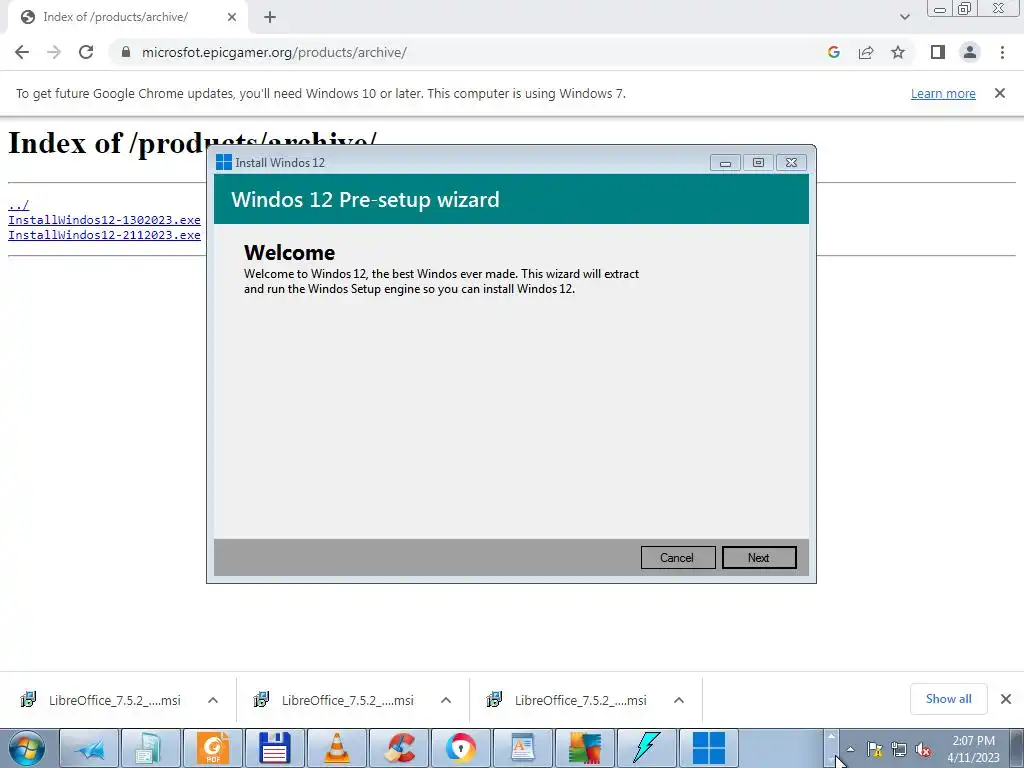Screen dimensions: 1024x768
Task: Select Install Windos 12 taskbar icon
Action: [x=709, y=748]
